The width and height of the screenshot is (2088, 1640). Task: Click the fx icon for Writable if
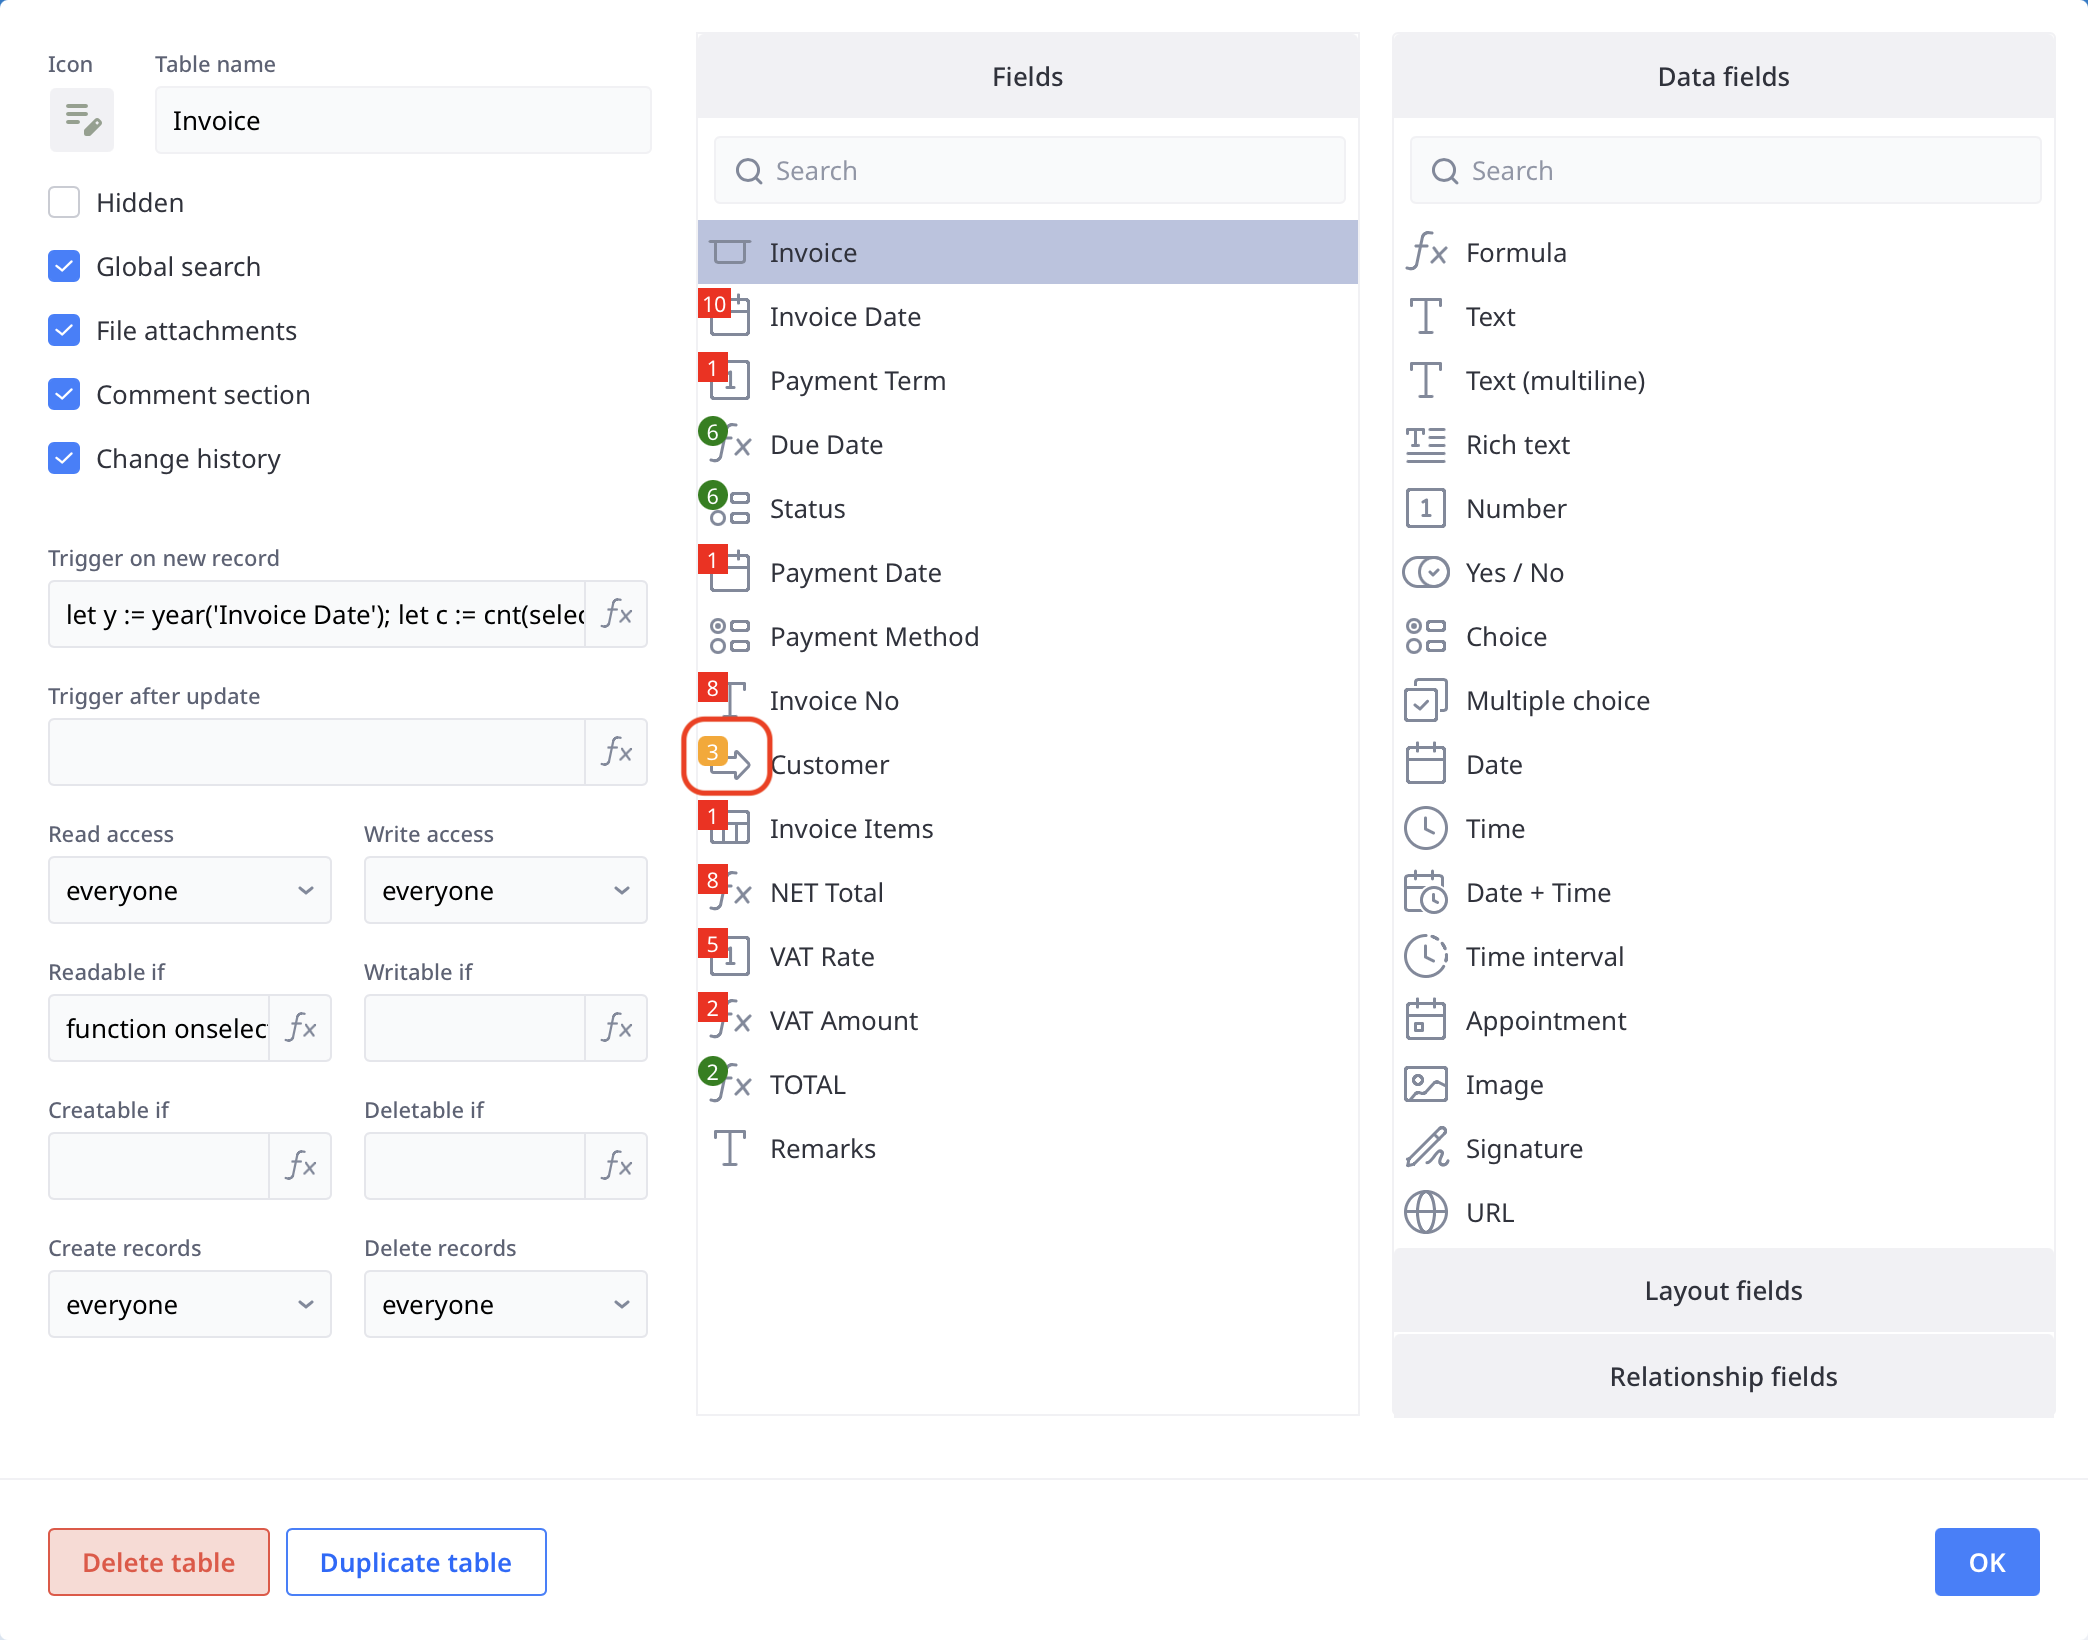(616, 1028)
